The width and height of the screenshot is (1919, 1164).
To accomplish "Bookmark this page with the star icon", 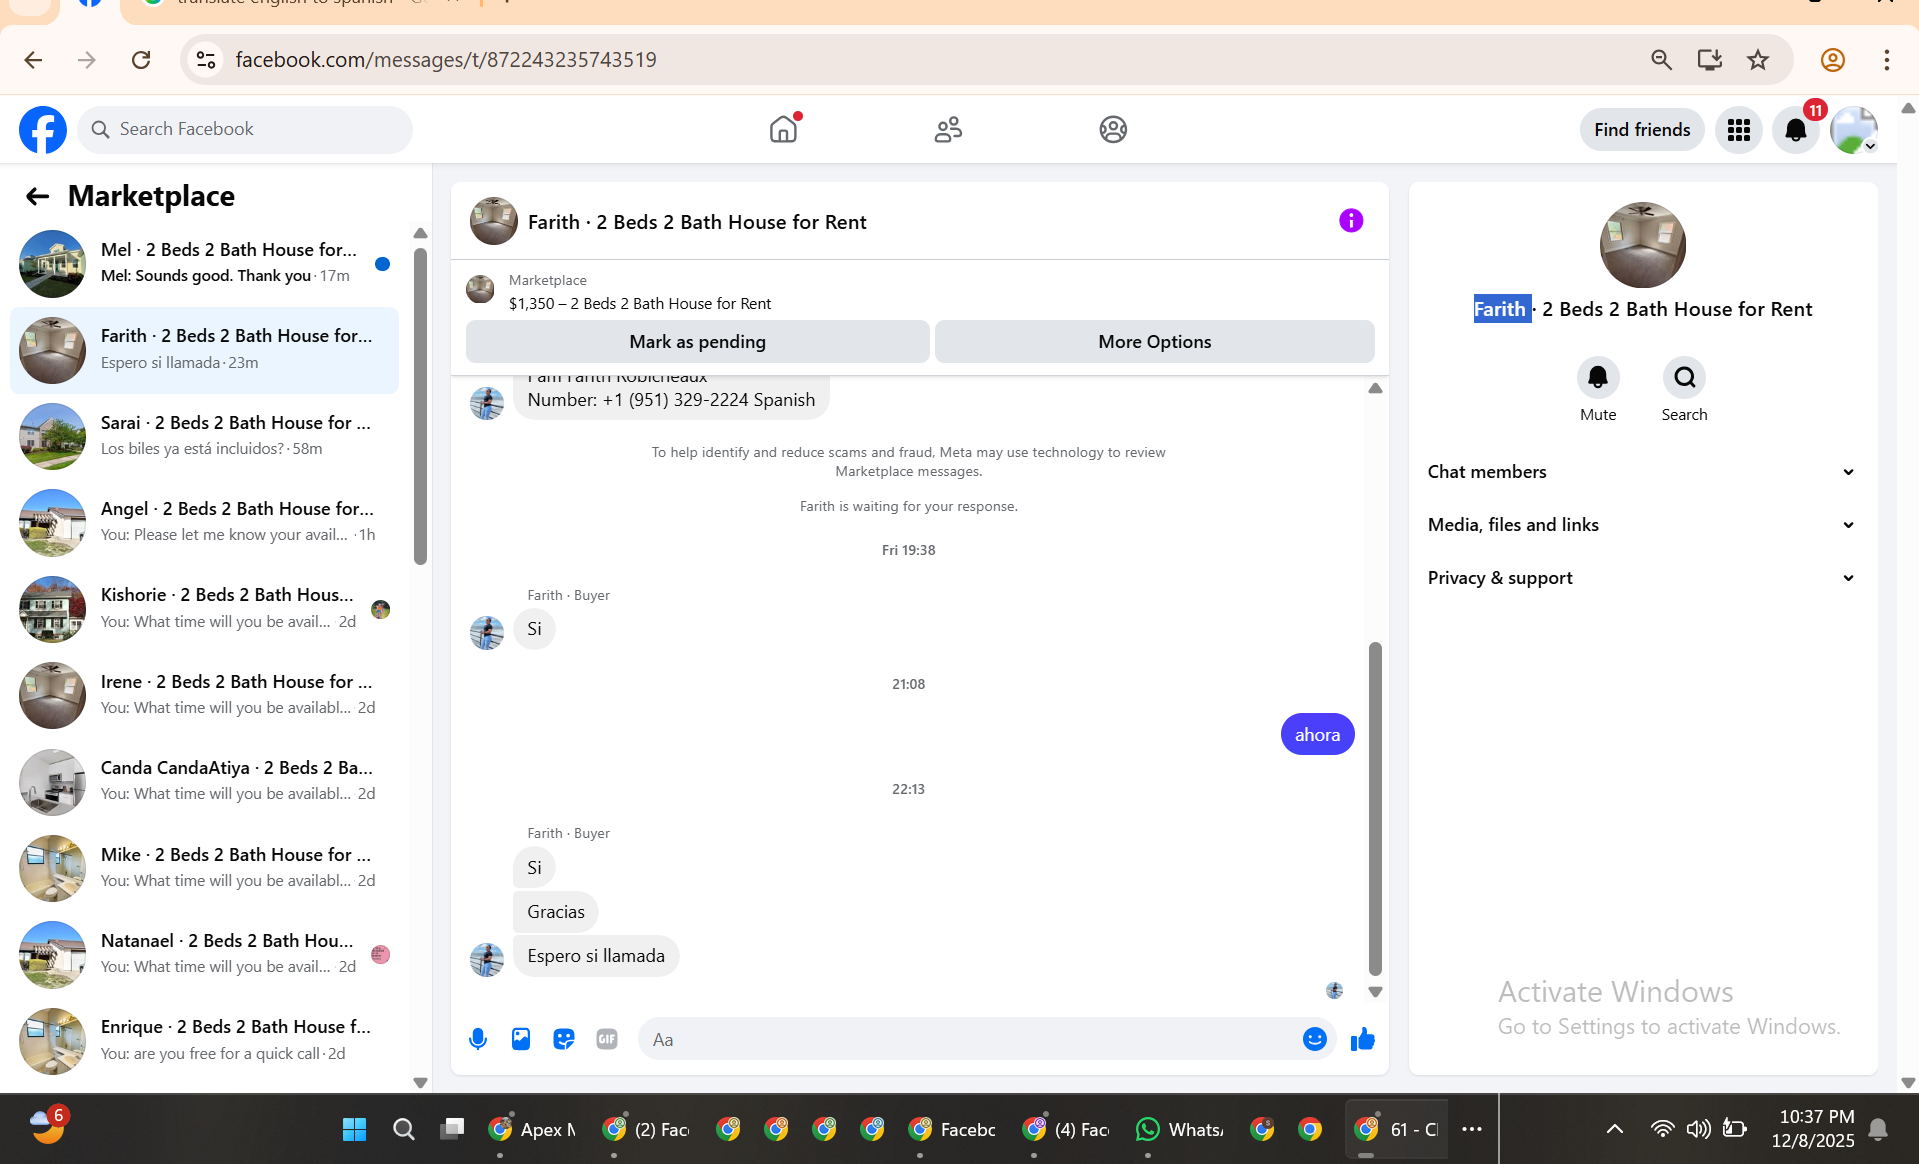I will 1758,60.
